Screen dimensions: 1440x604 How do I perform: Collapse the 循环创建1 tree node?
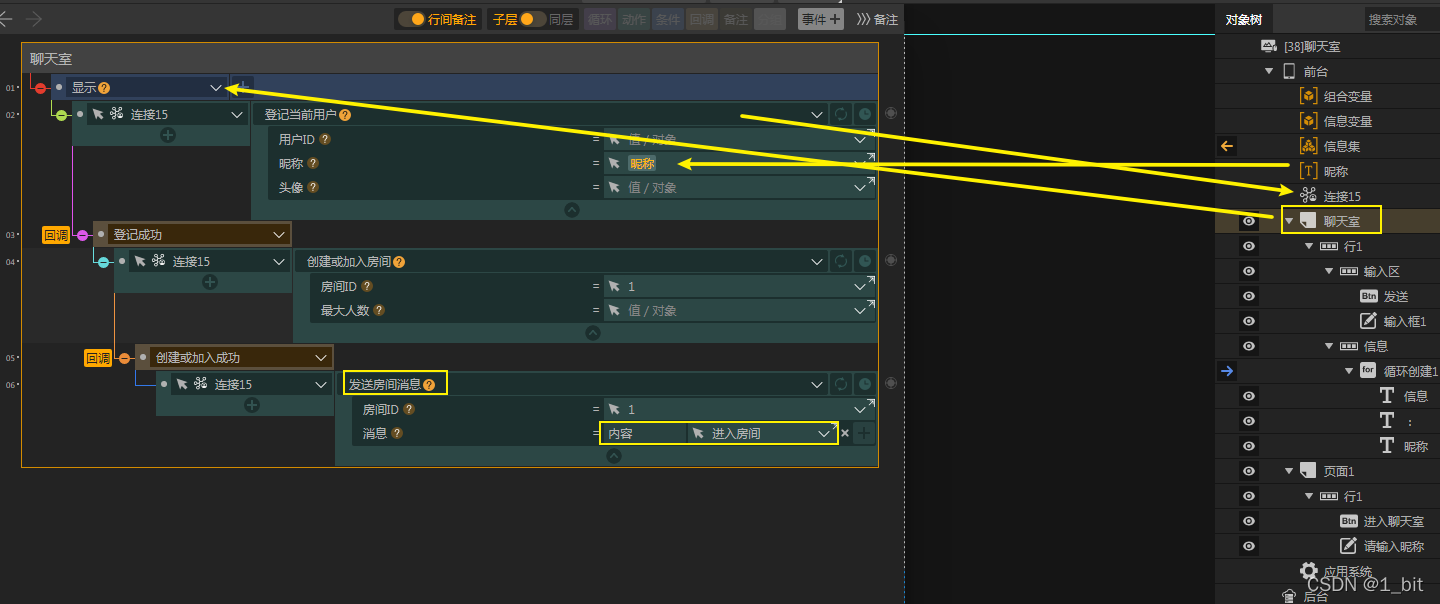click(1349, 372)
